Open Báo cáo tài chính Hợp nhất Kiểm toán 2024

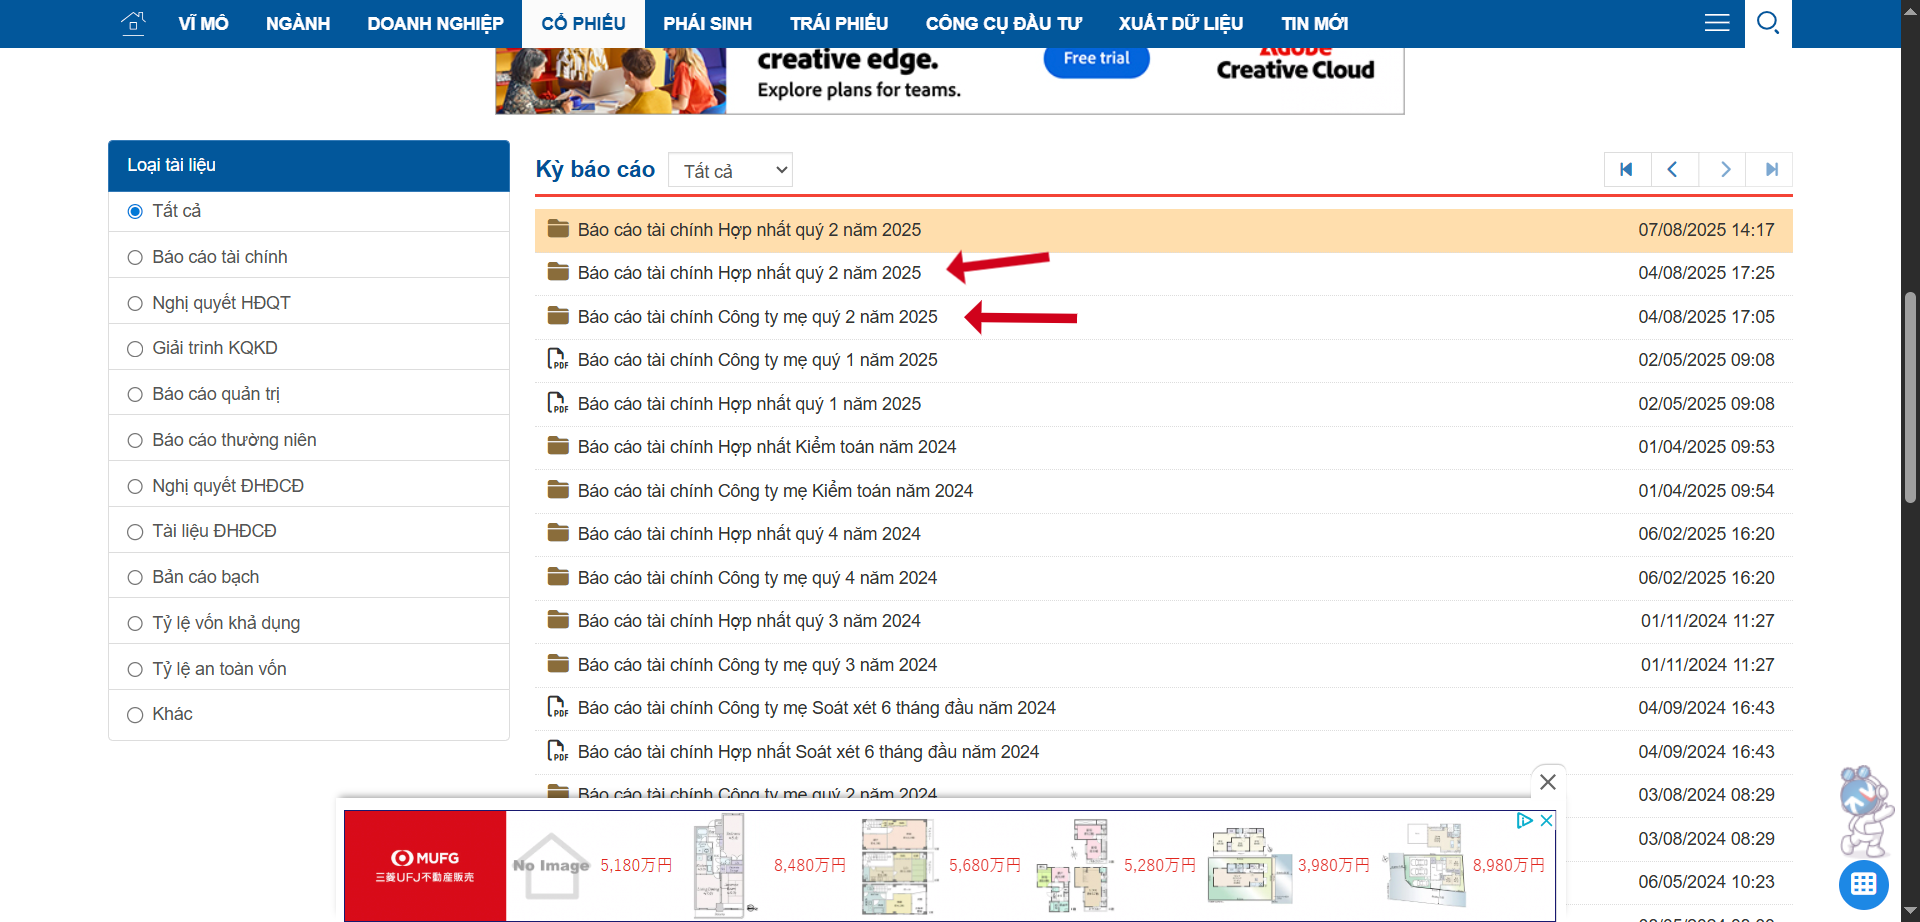766,447
